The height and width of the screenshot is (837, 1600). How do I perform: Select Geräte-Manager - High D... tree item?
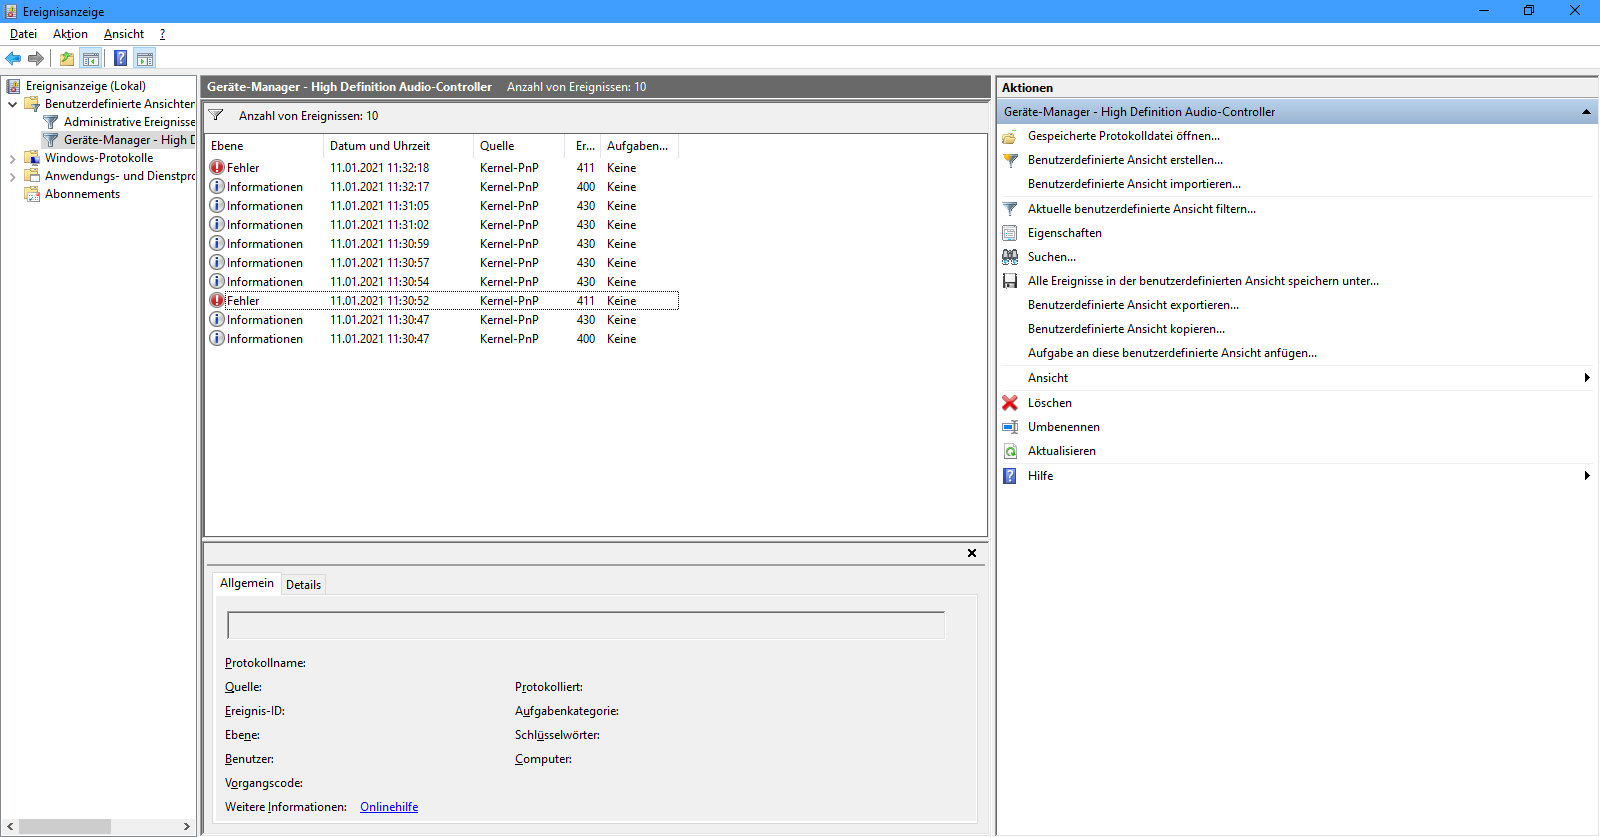coord(119,140)
